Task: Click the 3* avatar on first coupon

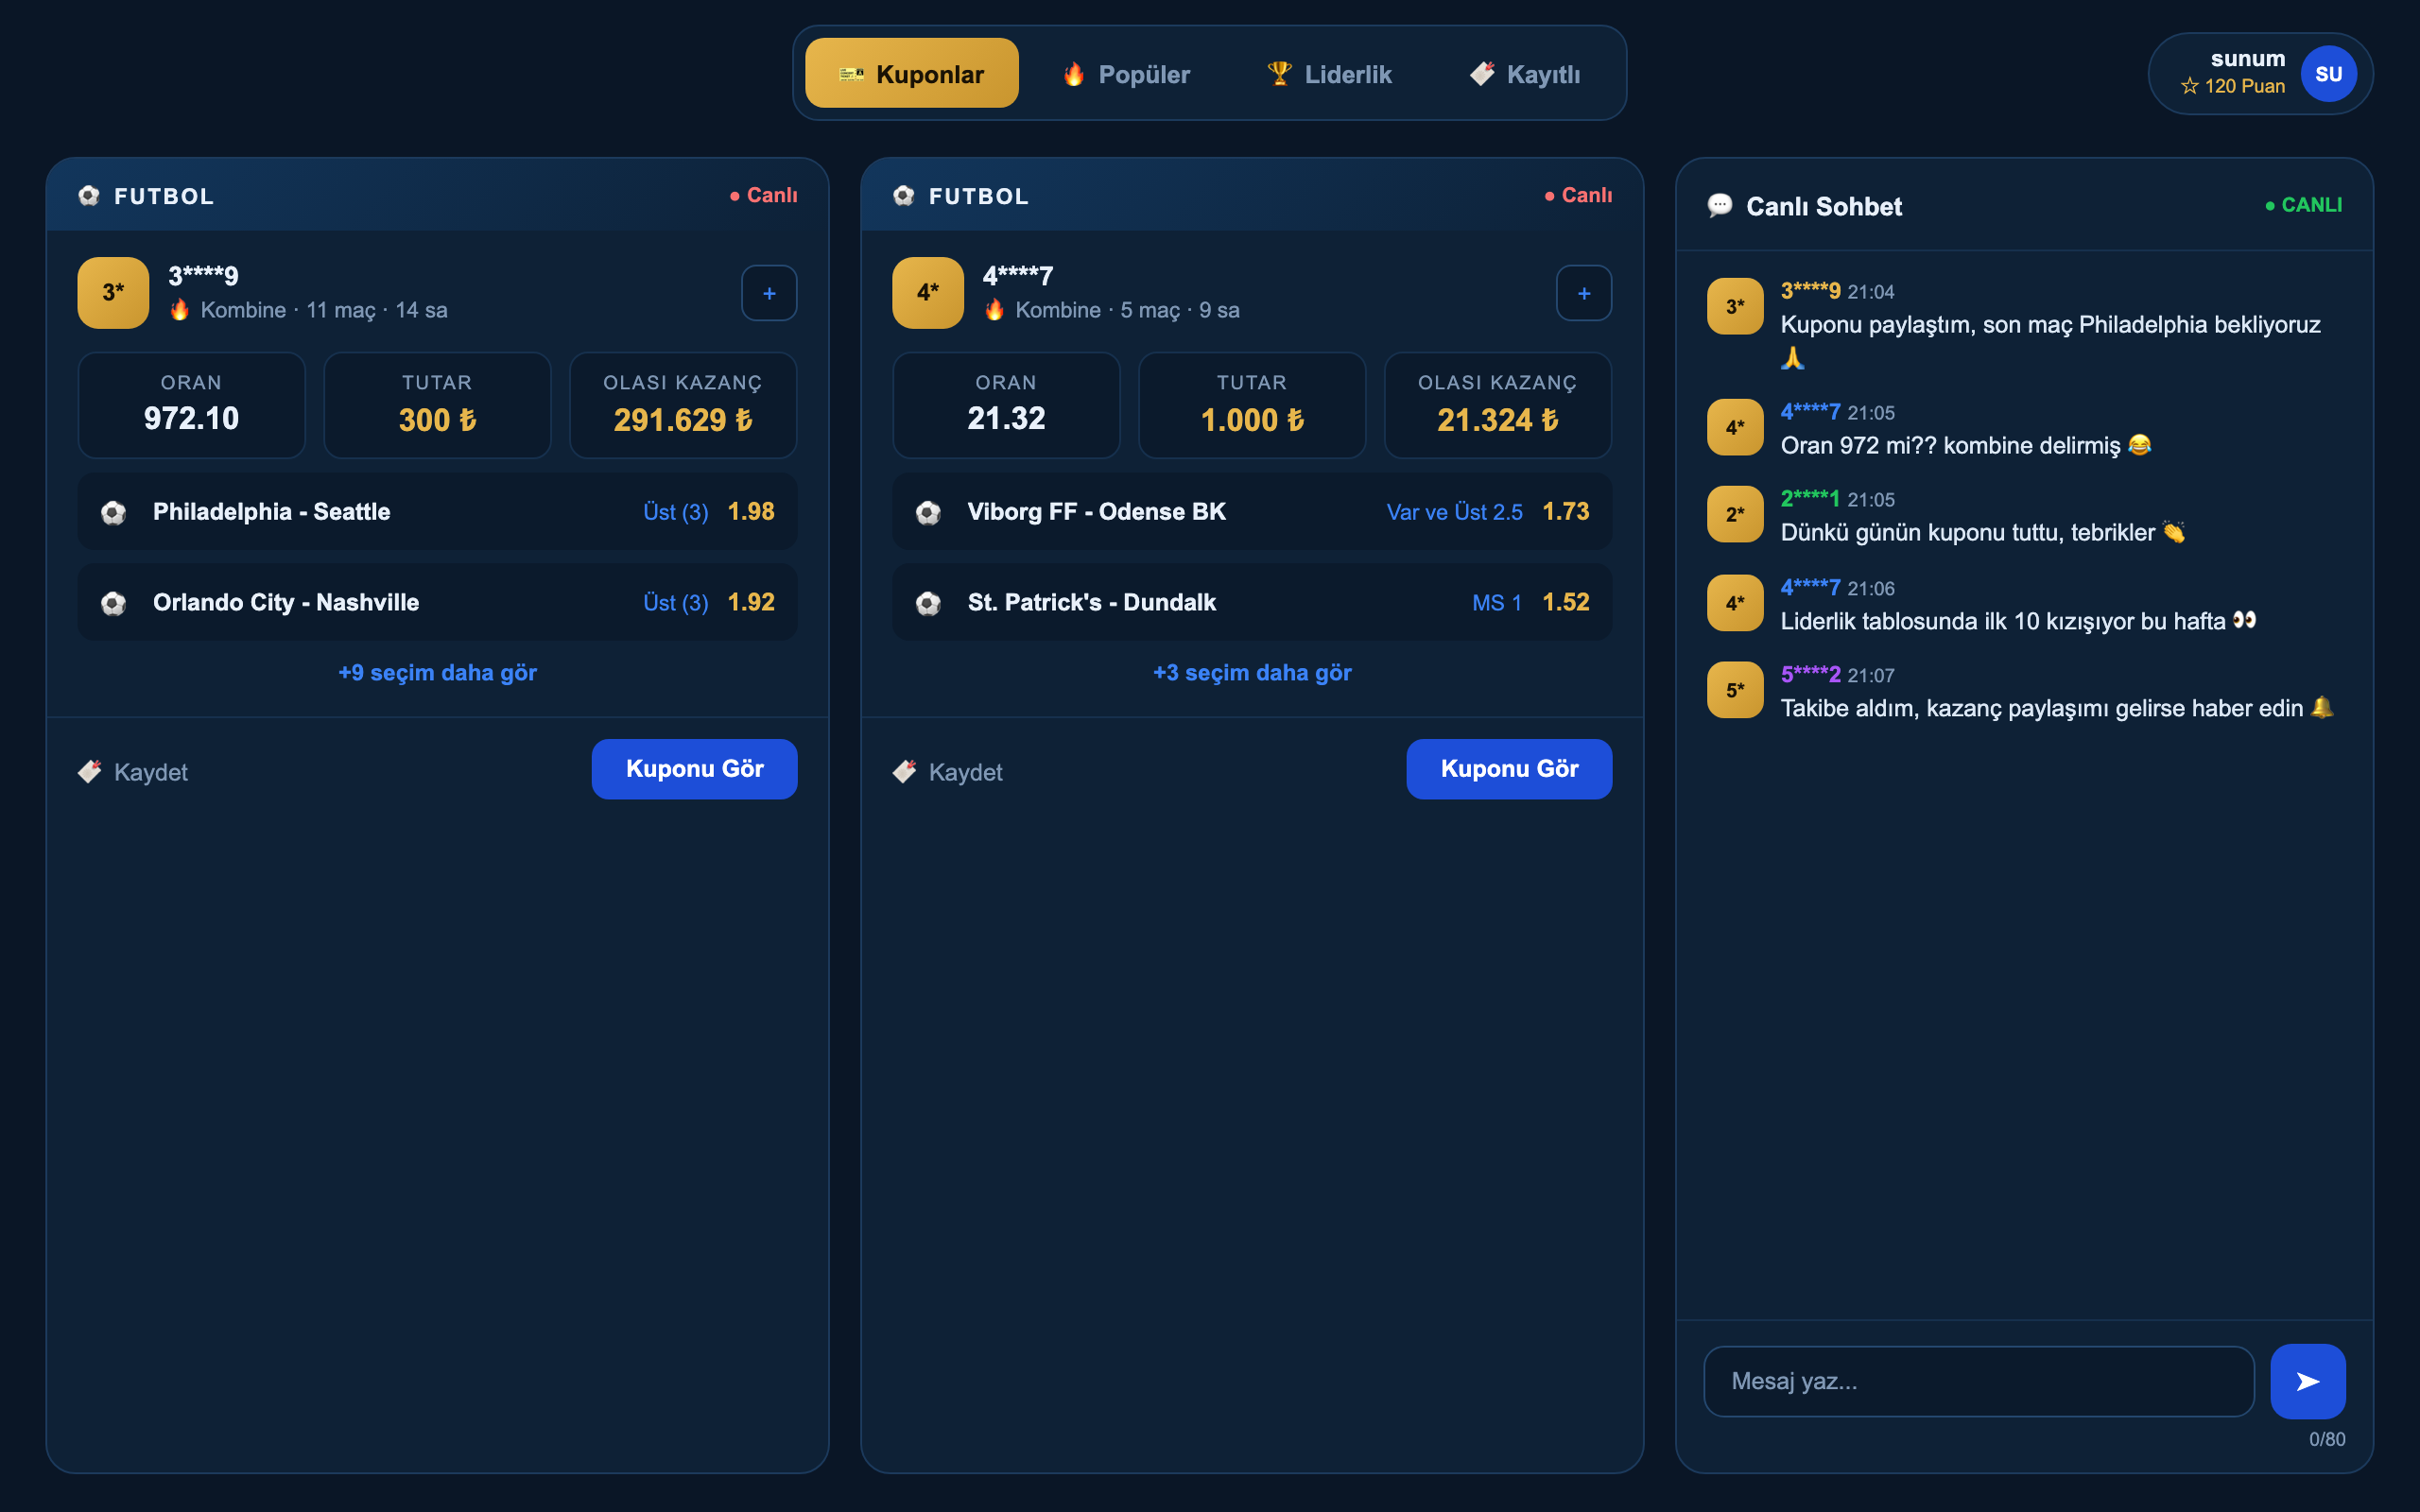Action: click(113, 293)
